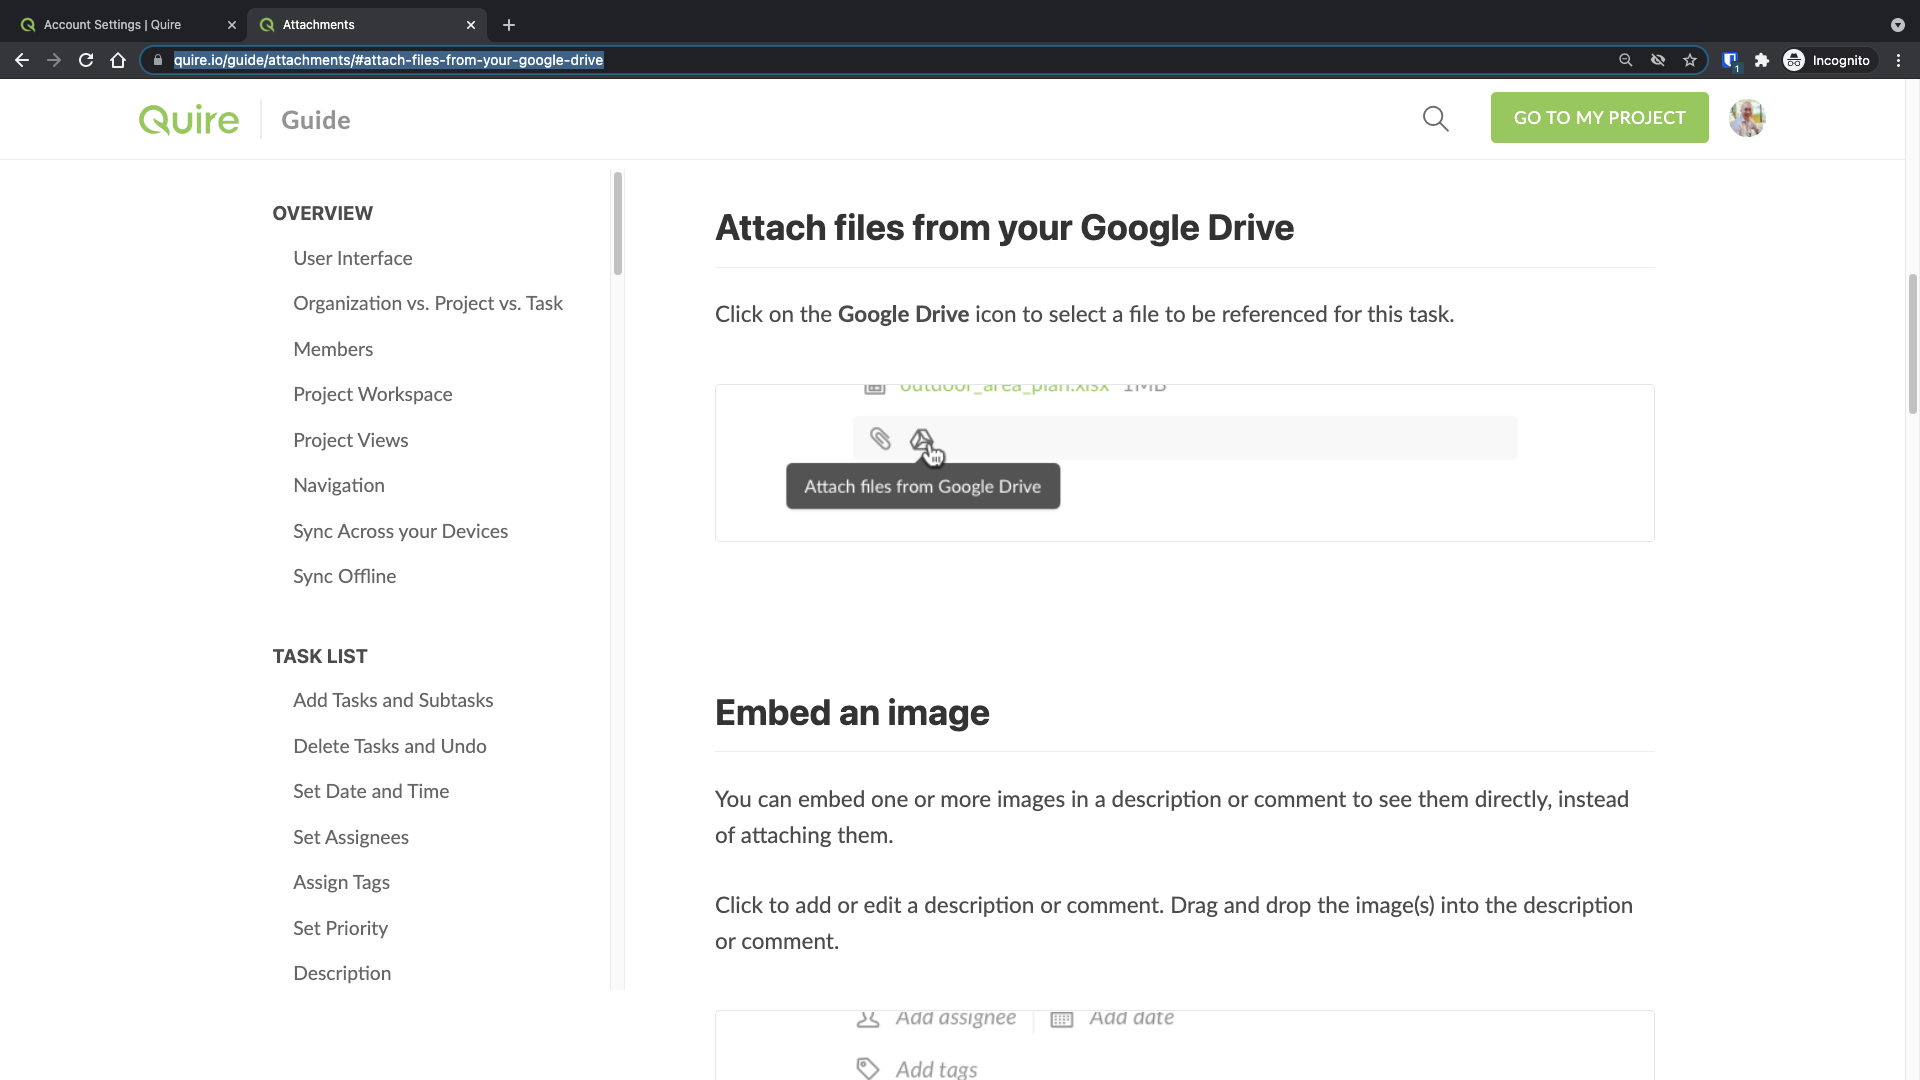This screenshot has width=1920, height=1080.
Task: Open the Chrome three-dot menu
Action: coord(1898,60)
